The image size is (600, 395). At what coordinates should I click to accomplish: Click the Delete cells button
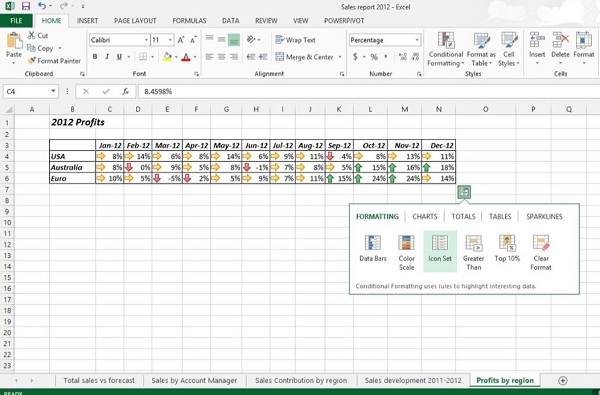point(561,49)
